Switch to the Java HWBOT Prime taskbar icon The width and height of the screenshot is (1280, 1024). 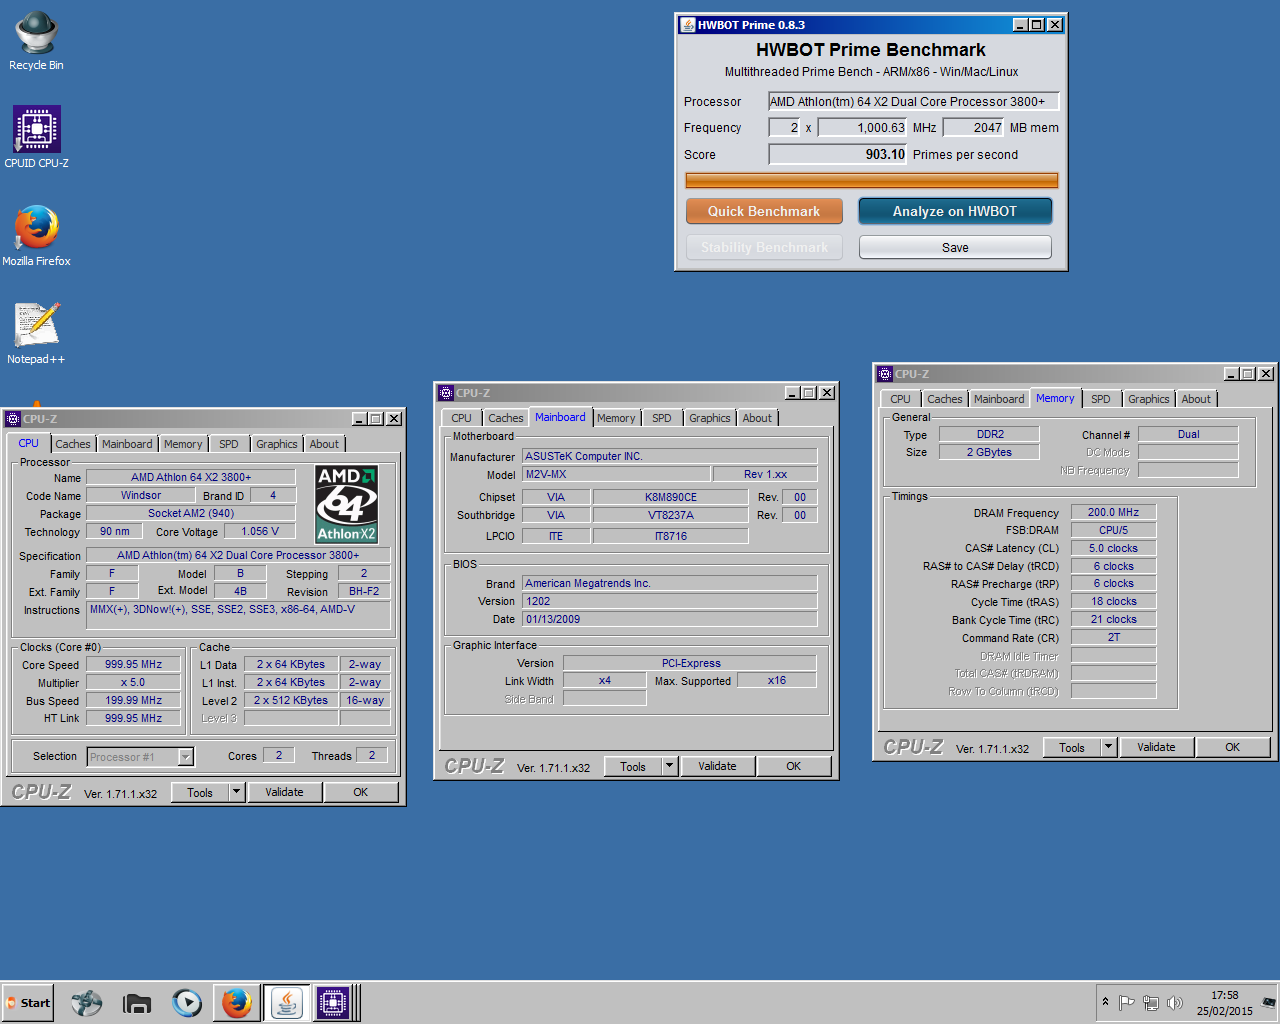[x=287, y=1003]
